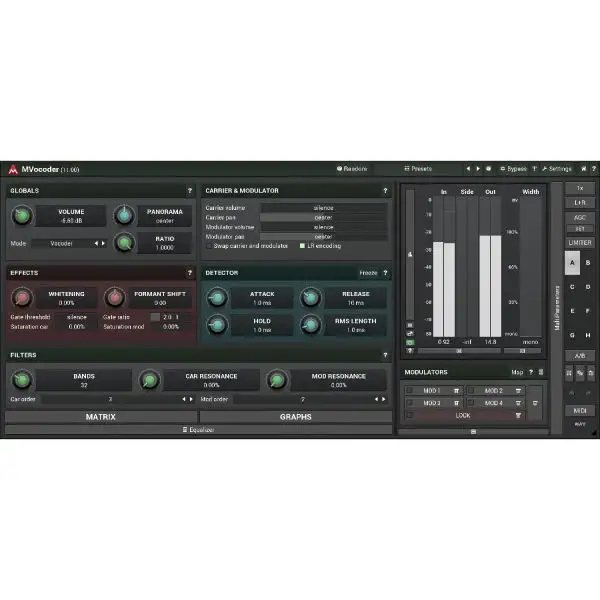Screen dimensions: 600x600
Task: Open the MIDI settings button
Action: [x=580, y=411]
